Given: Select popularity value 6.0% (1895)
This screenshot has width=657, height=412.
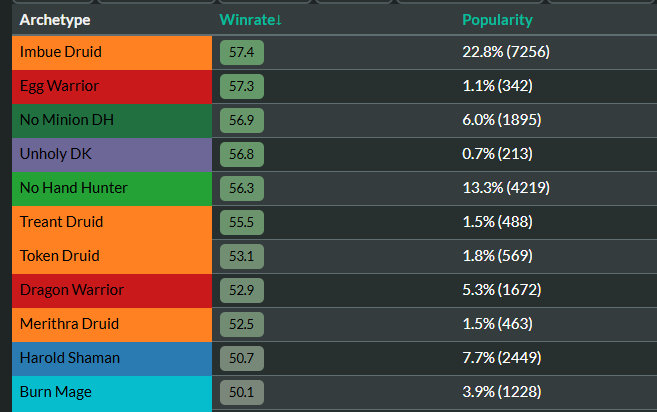Looking at the screenshot, I should click(x=502, y=120).
